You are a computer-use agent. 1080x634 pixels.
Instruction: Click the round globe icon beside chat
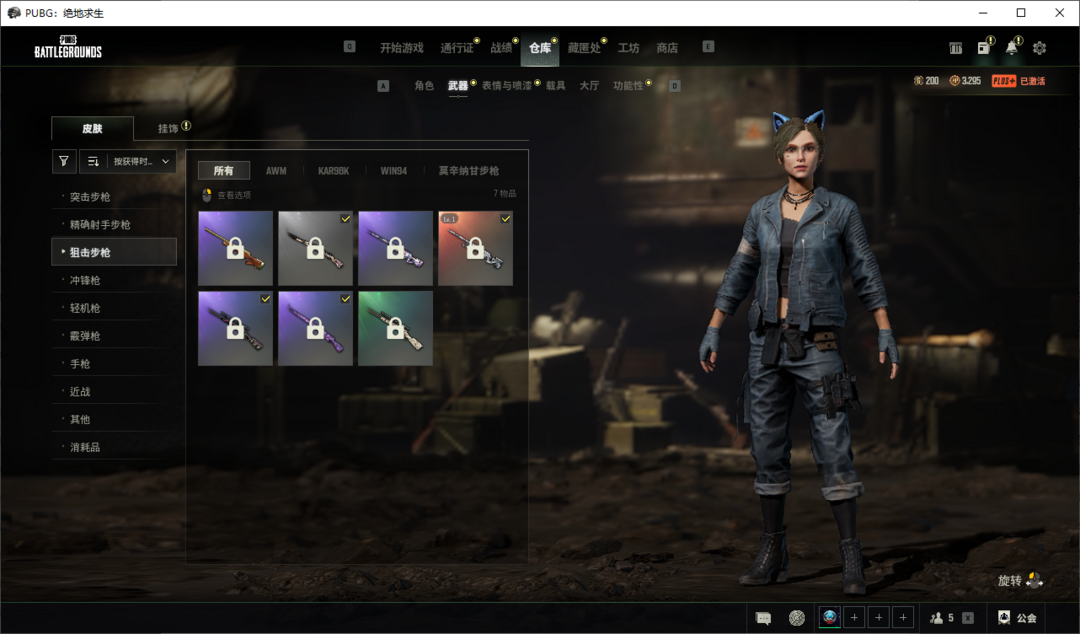coord(797,618)
